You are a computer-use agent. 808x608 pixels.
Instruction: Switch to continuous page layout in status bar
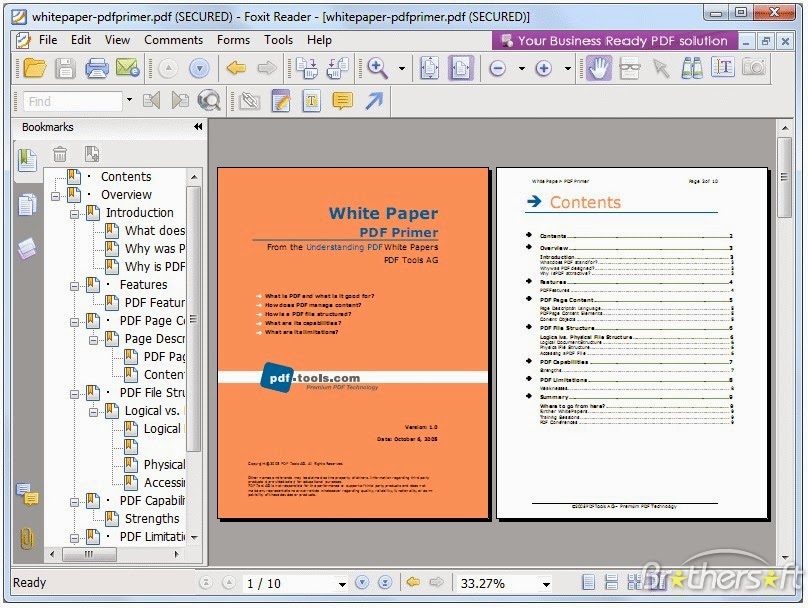[611, 583]
